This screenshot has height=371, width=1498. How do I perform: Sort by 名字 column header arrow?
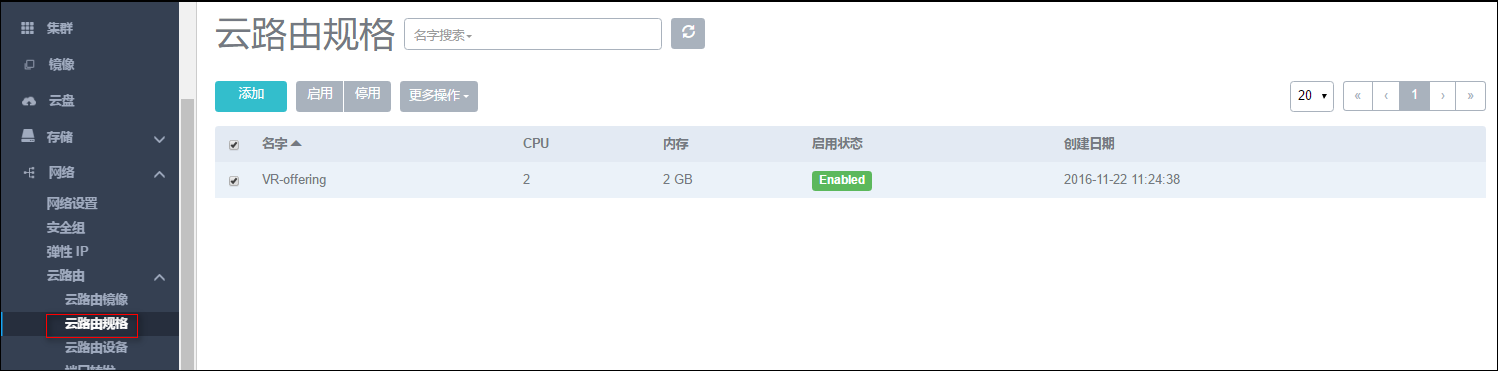[x=296, y=144]
